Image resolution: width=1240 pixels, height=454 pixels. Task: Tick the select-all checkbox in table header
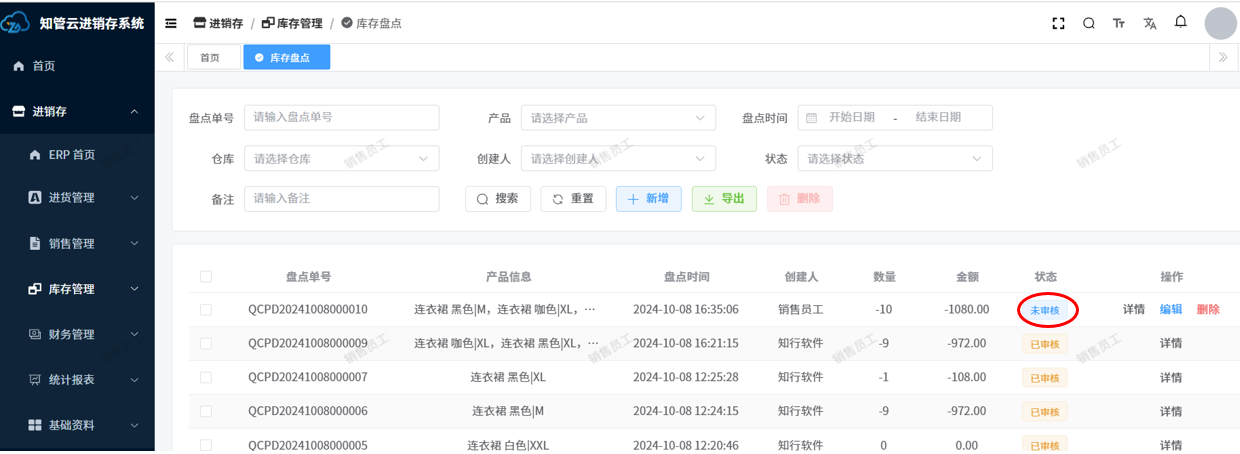[206, 277]
